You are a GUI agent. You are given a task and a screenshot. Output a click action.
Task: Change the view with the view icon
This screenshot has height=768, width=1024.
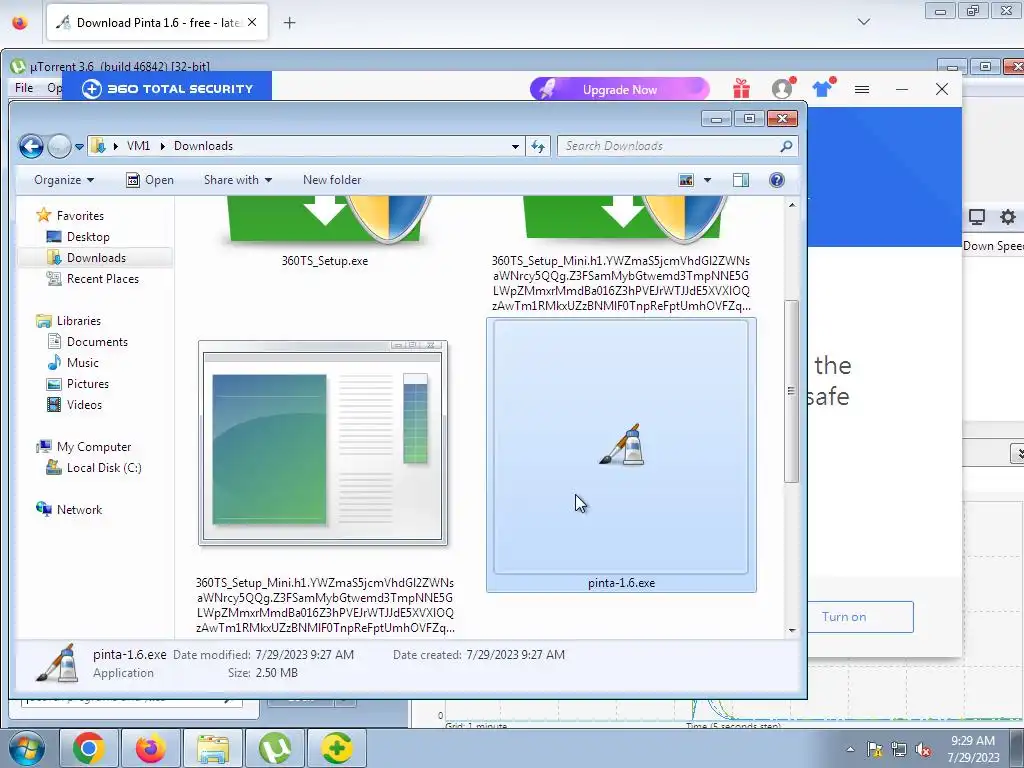tap(686, 180)
